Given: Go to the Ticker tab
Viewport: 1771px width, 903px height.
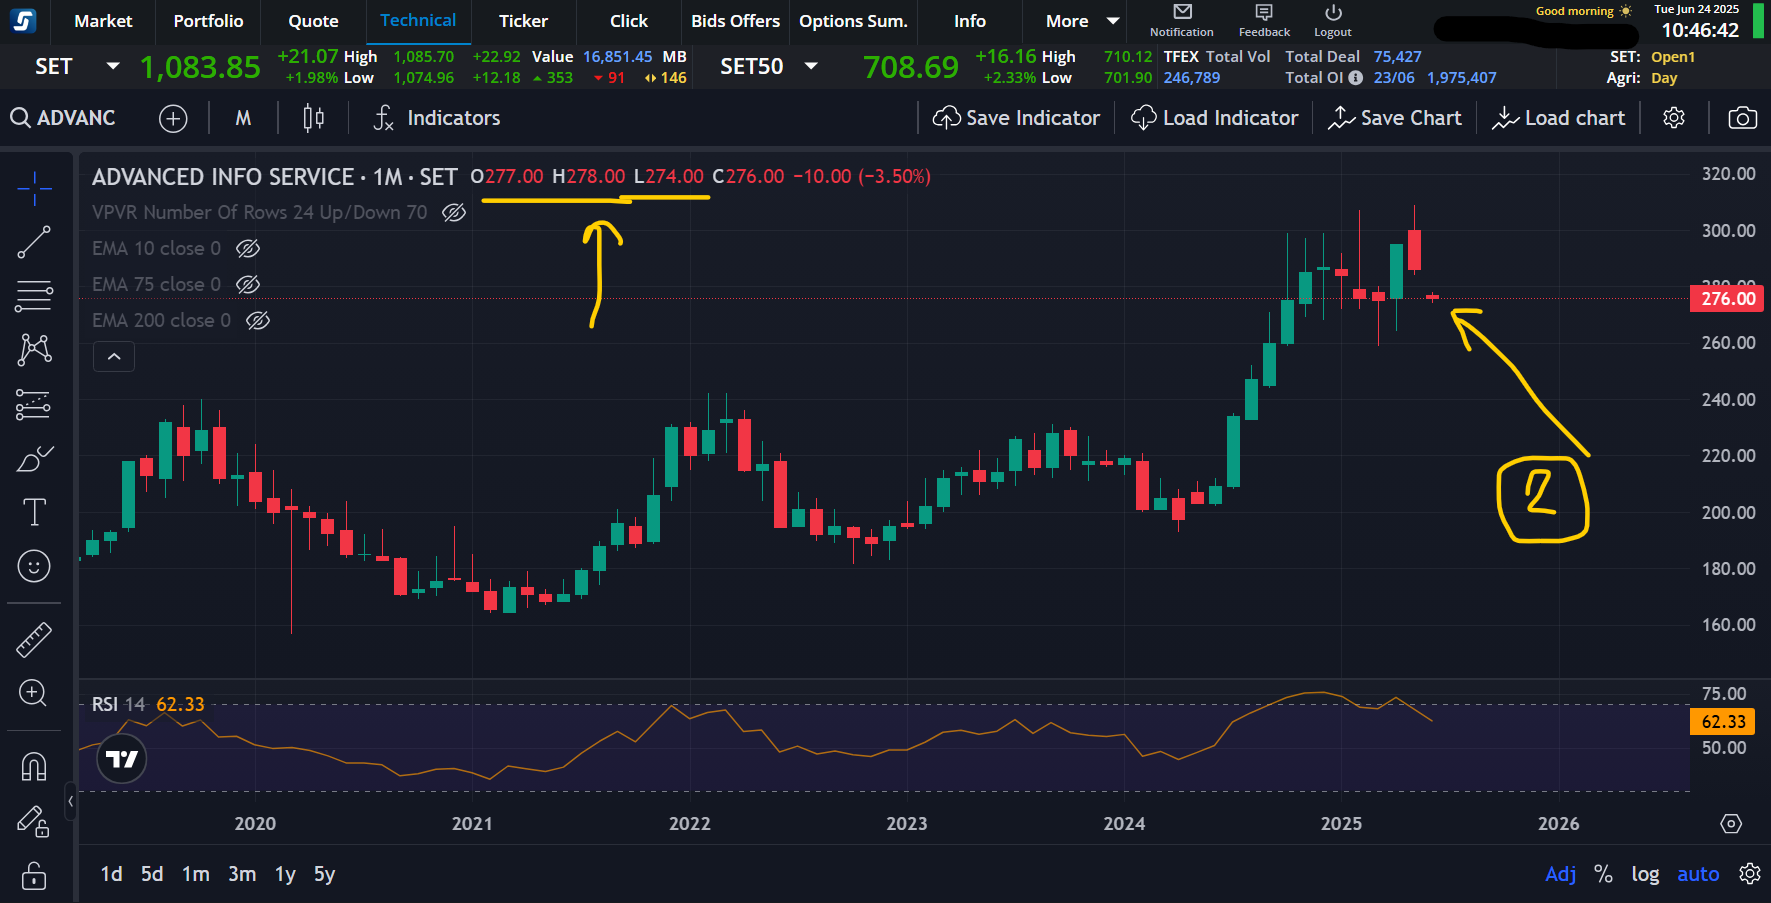Looking at the screenshot, I should [x=523, y=21].
